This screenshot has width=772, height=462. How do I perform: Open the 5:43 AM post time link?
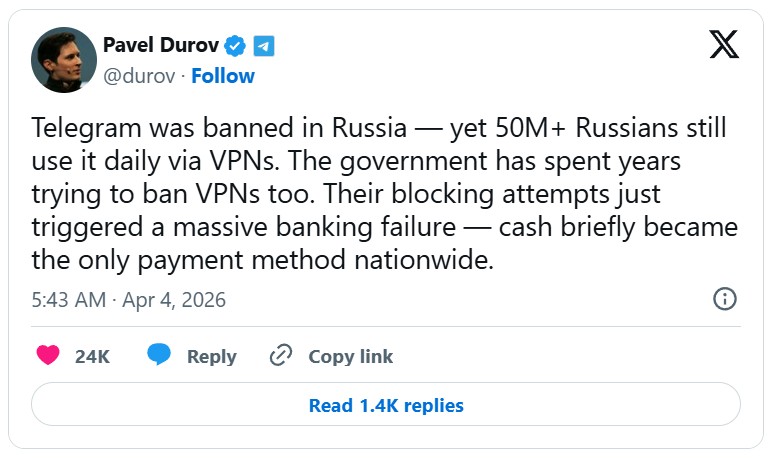click(69, 299)
